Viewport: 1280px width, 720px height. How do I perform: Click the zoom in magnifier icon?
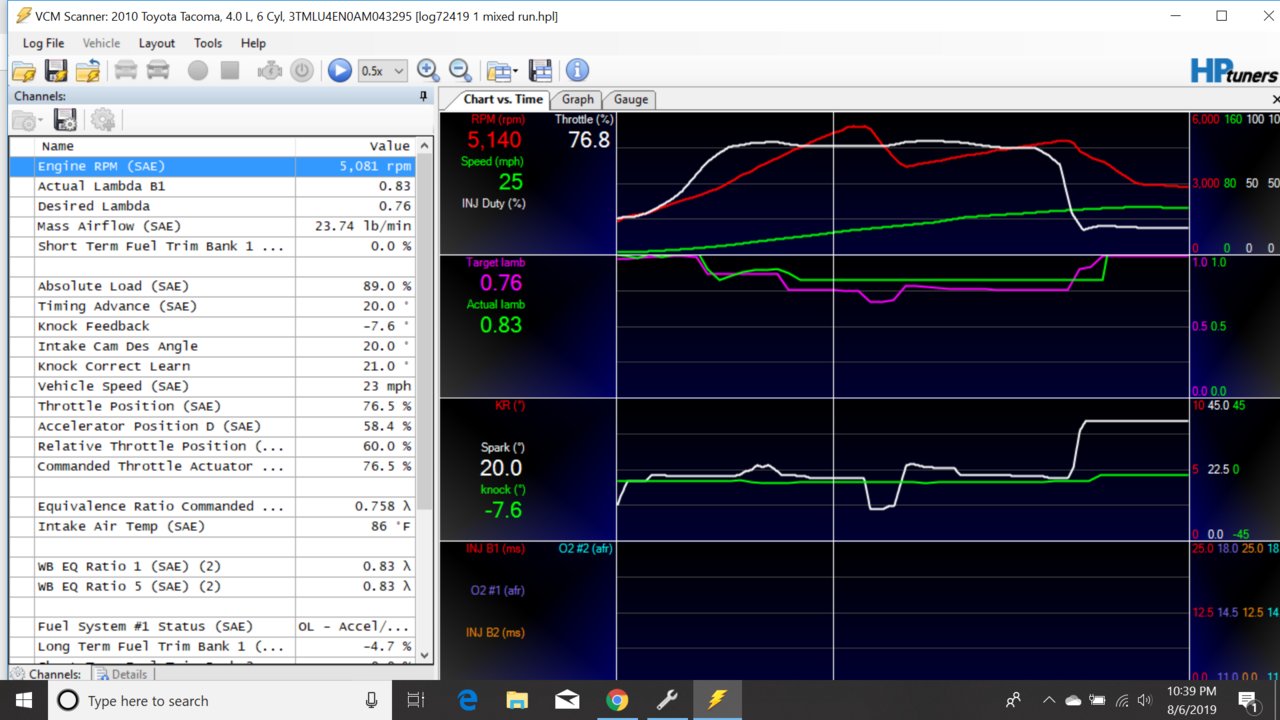point(428,71)
